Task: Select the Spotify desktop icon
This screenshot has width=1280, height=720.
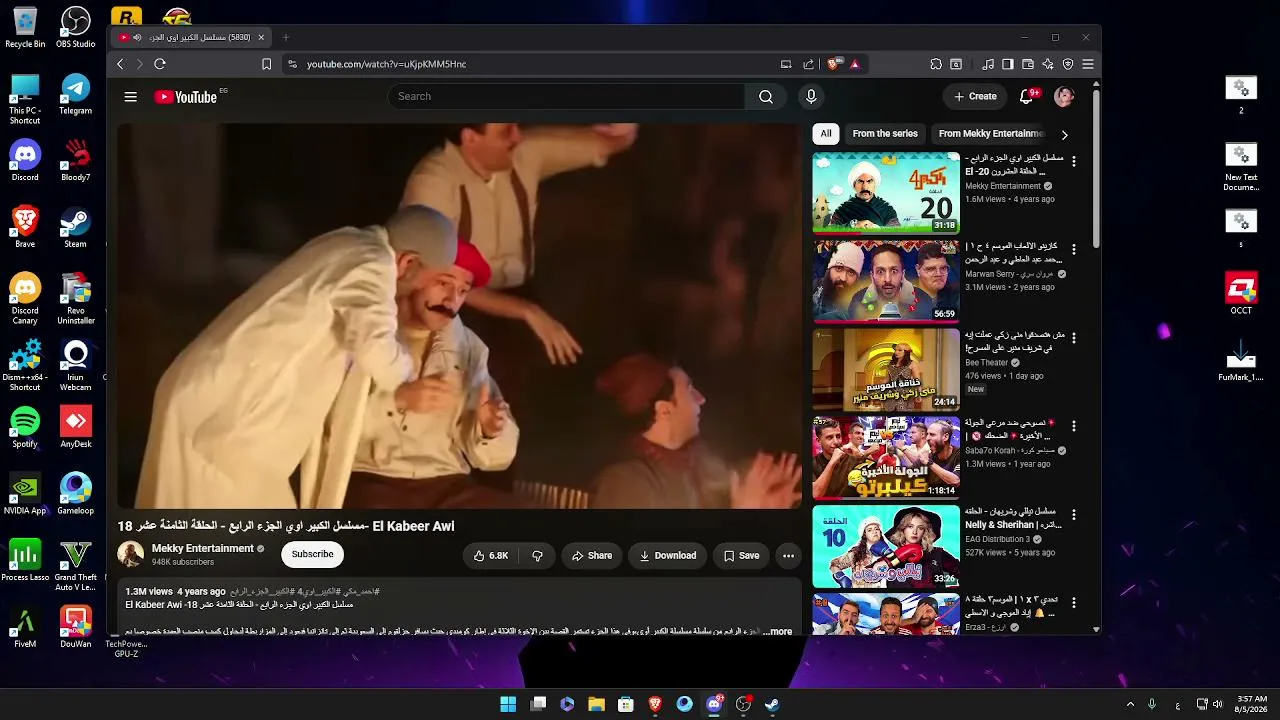Action: coord(25,428)
